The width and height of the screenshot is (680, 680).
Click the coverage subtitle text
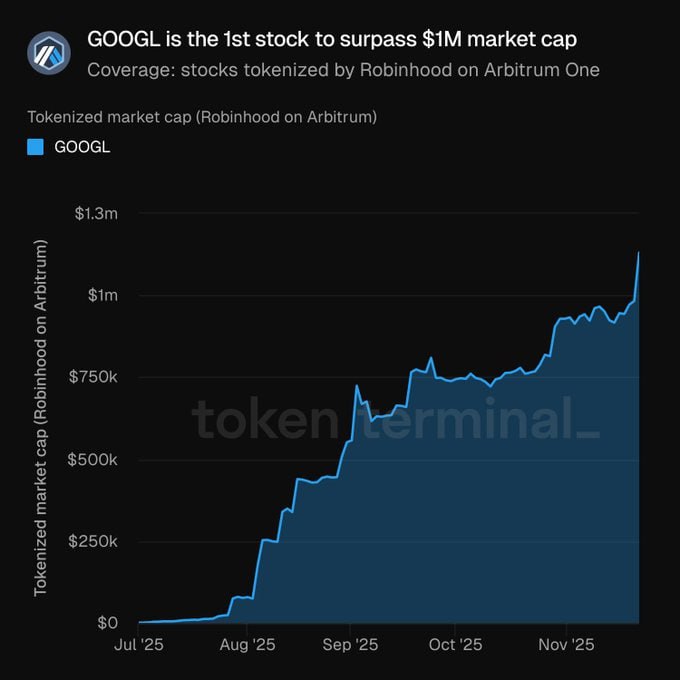click(x=343, y=70)
